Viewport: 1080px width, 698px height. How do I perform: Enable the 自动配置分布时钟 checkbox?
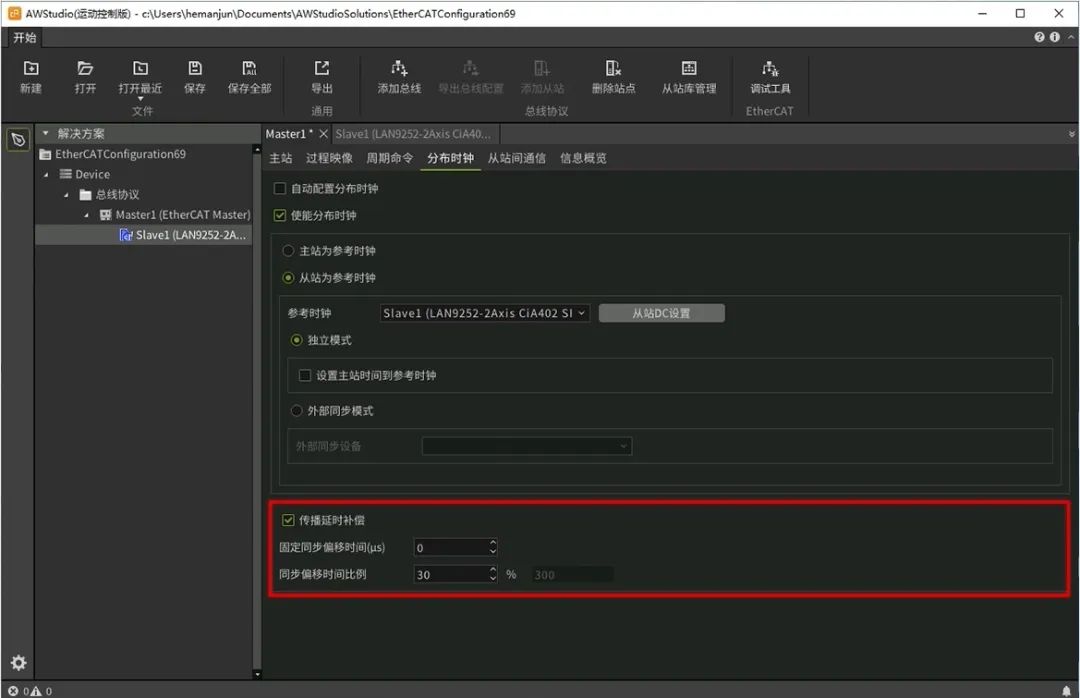(x=280, y=188)
